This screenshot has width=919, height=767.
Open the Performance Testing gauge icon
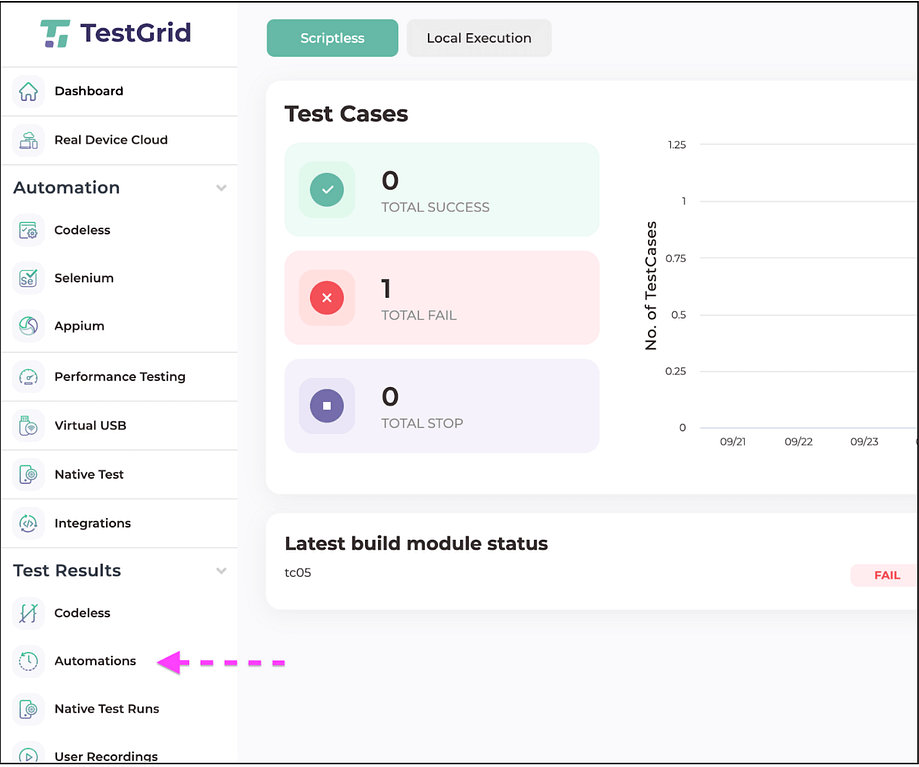point(28,377)
